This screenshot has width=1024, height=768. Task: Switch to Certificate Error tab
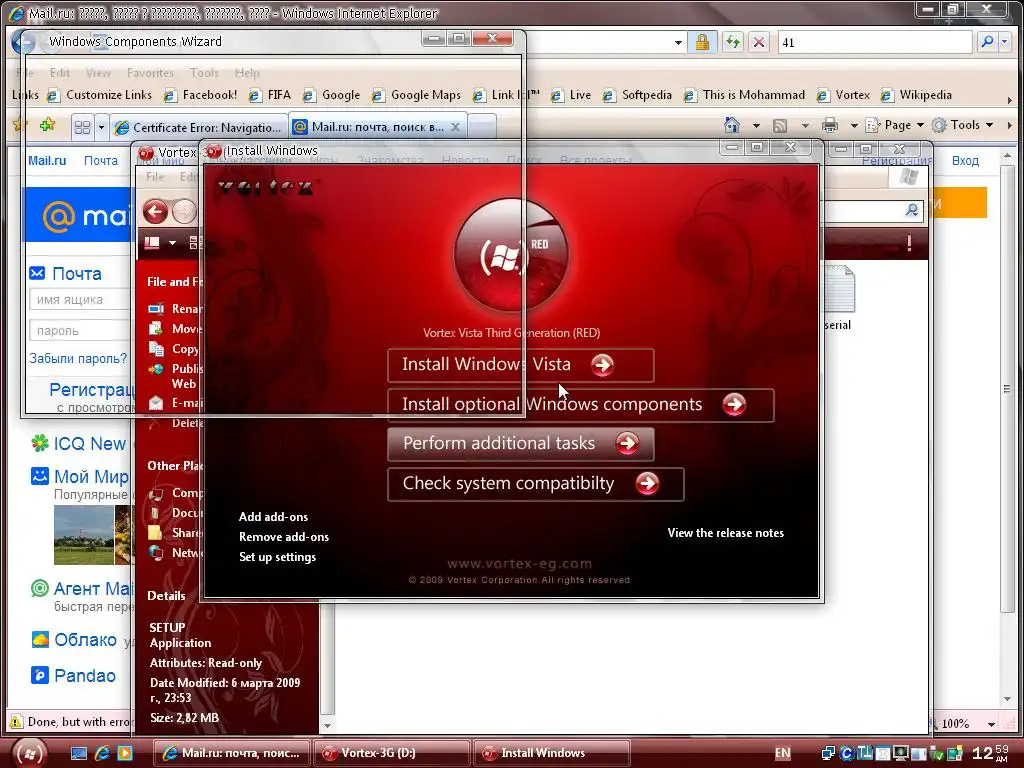click(198, 127)
